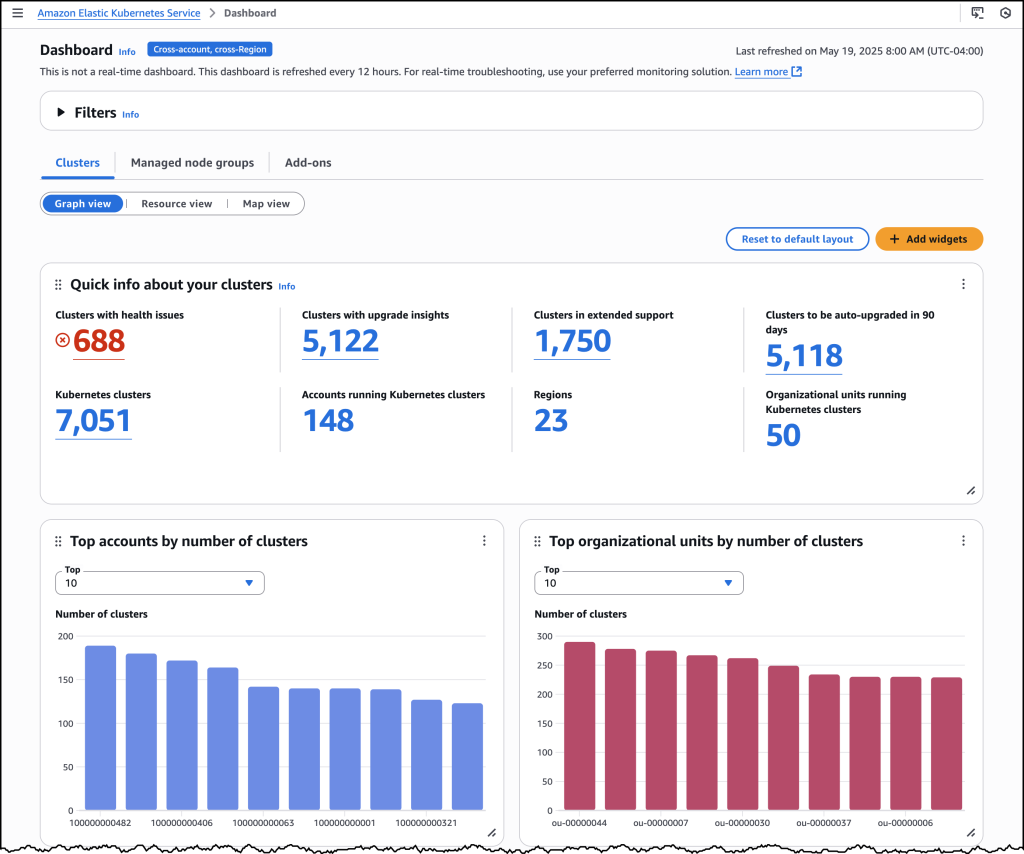
Task: Expand the Filters section
Action: 63,112
